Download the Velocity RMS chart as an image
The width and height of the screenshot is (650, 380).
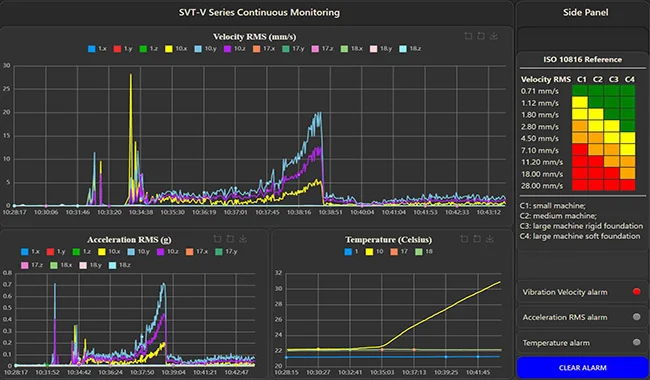click(494, 36)
